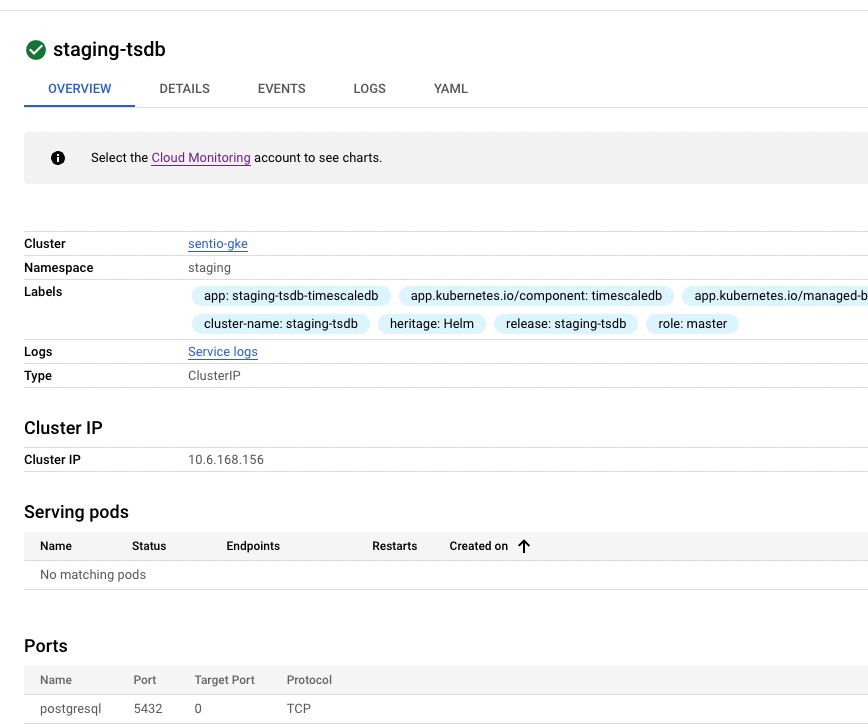Sort the Ports table by Target Port
This screenshot has height=725, width=868.
pyautogui.click(x=224, y=680)
